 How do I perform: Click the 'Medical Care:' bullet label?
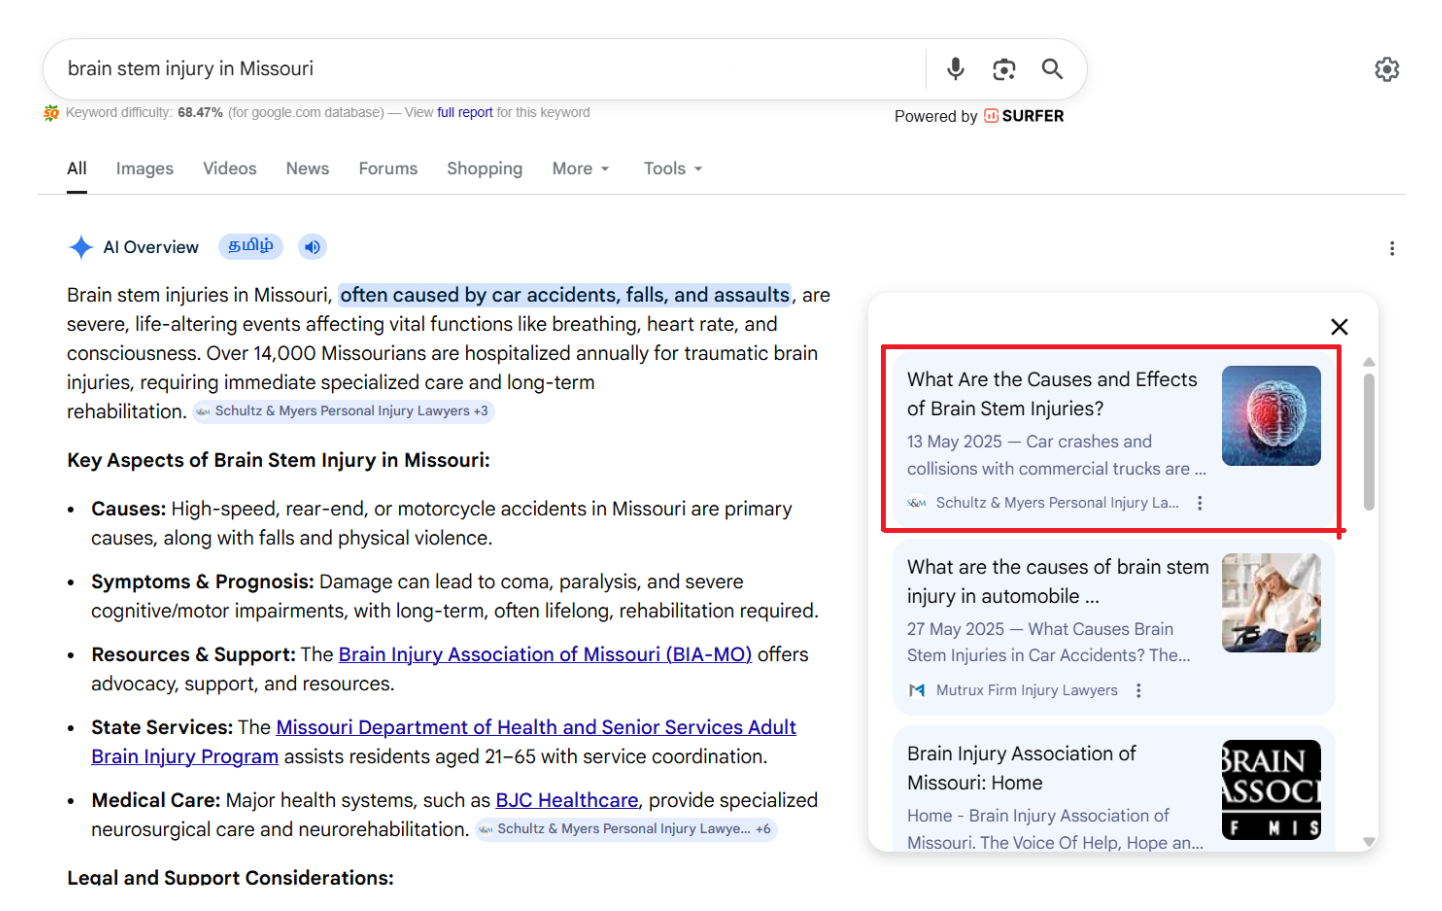156,800
